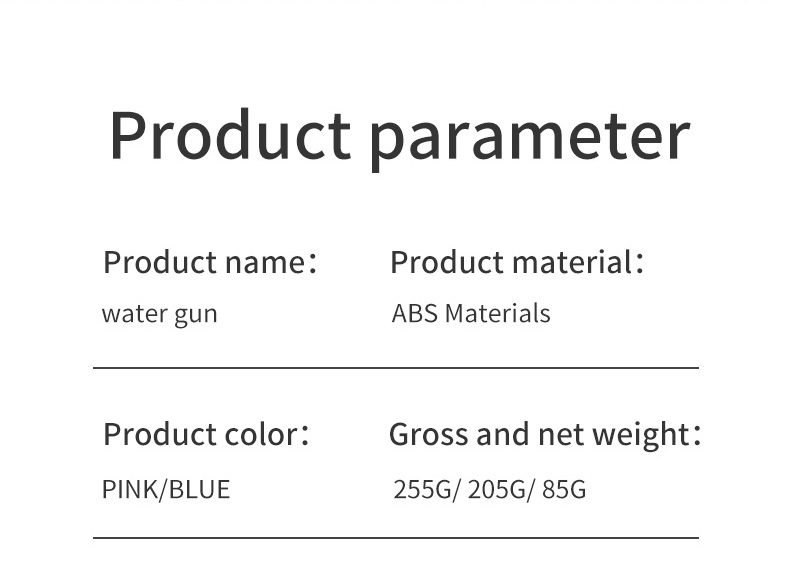Screen dimensions: 790x574
Task: Click the 'Product material:' label
Action: tap(517, 262)
